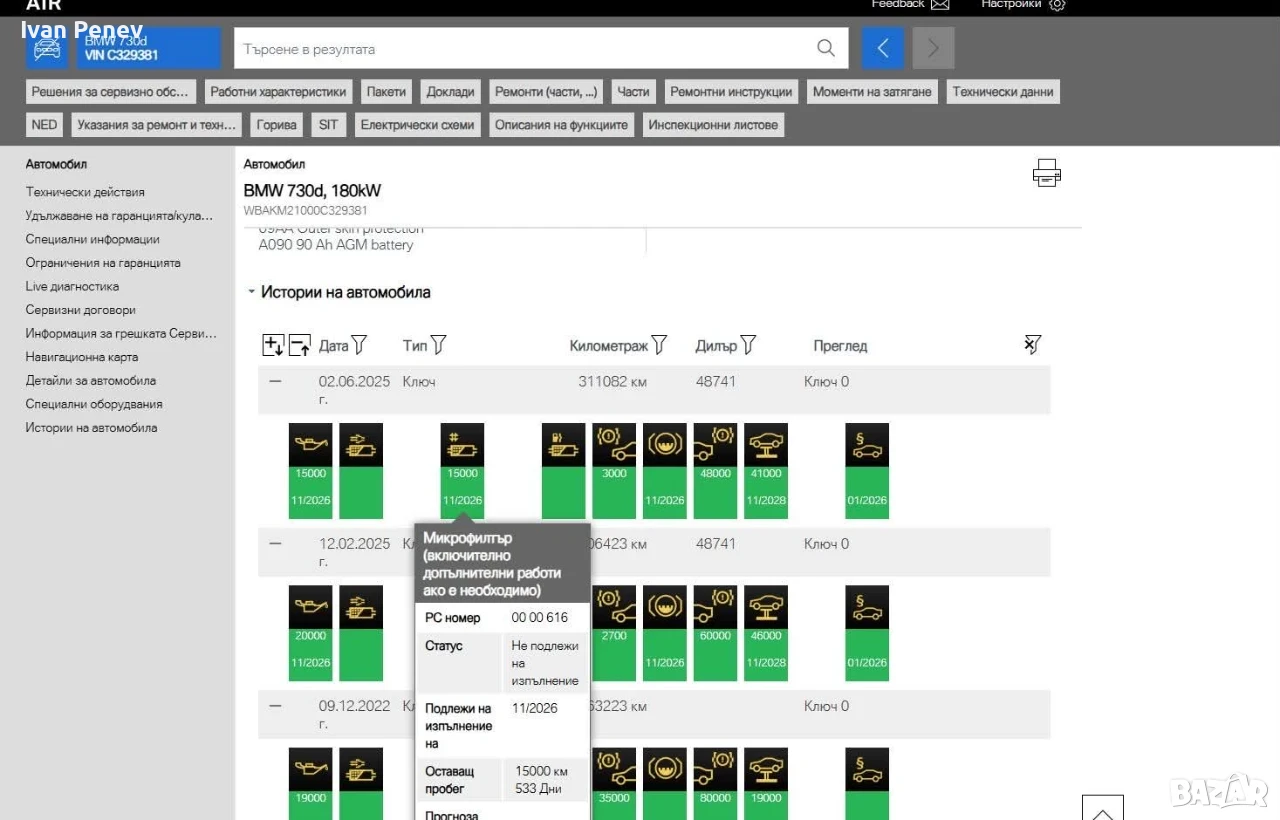The height and width of the screenshot is (820, 1280).
Task: Open Работни характеристики tab
Action: 278,92
